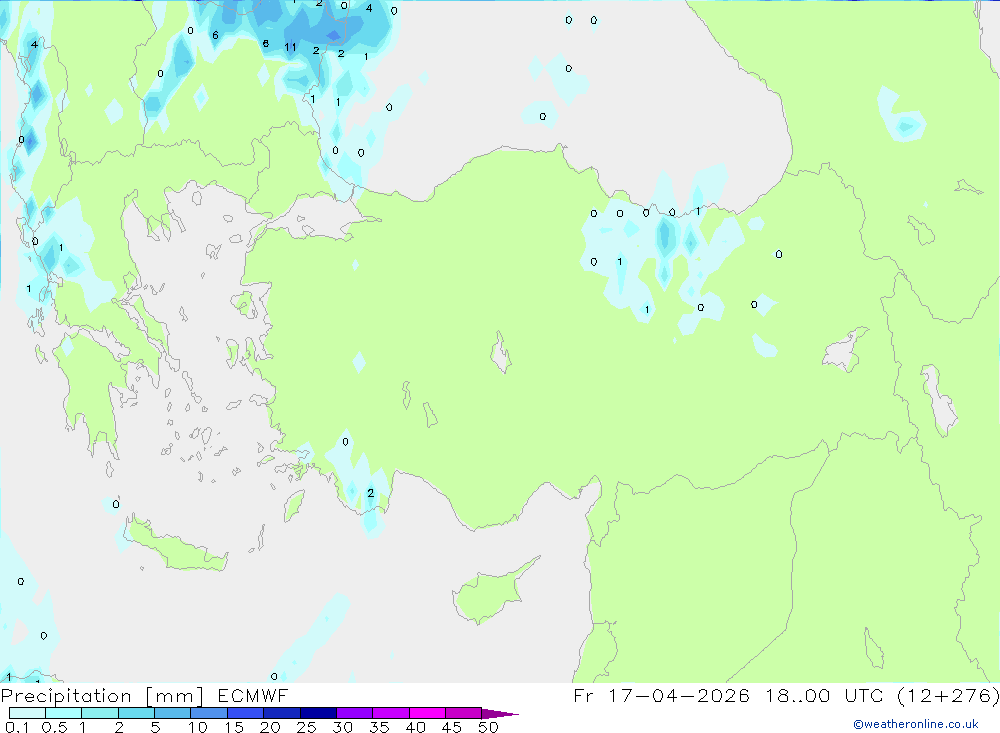
Task: Click legend label "30"
Action: pos(343,727)
